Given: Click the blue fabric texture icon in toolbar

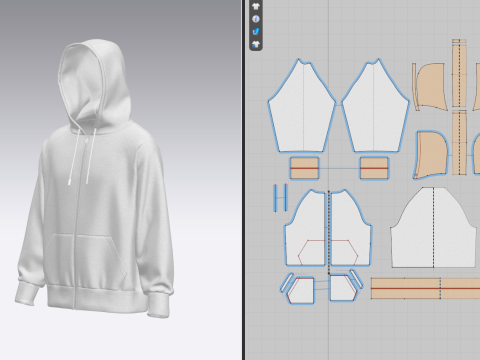Looking at the screenshot, I should click(256, 32).
